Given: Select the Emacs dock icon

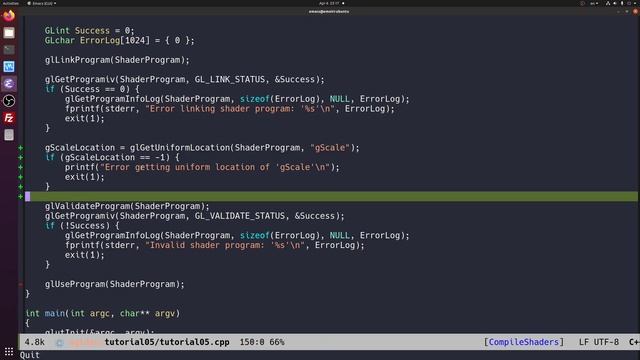Looking at the screenshot, I should pyautogui.click(x=9, y=84).
